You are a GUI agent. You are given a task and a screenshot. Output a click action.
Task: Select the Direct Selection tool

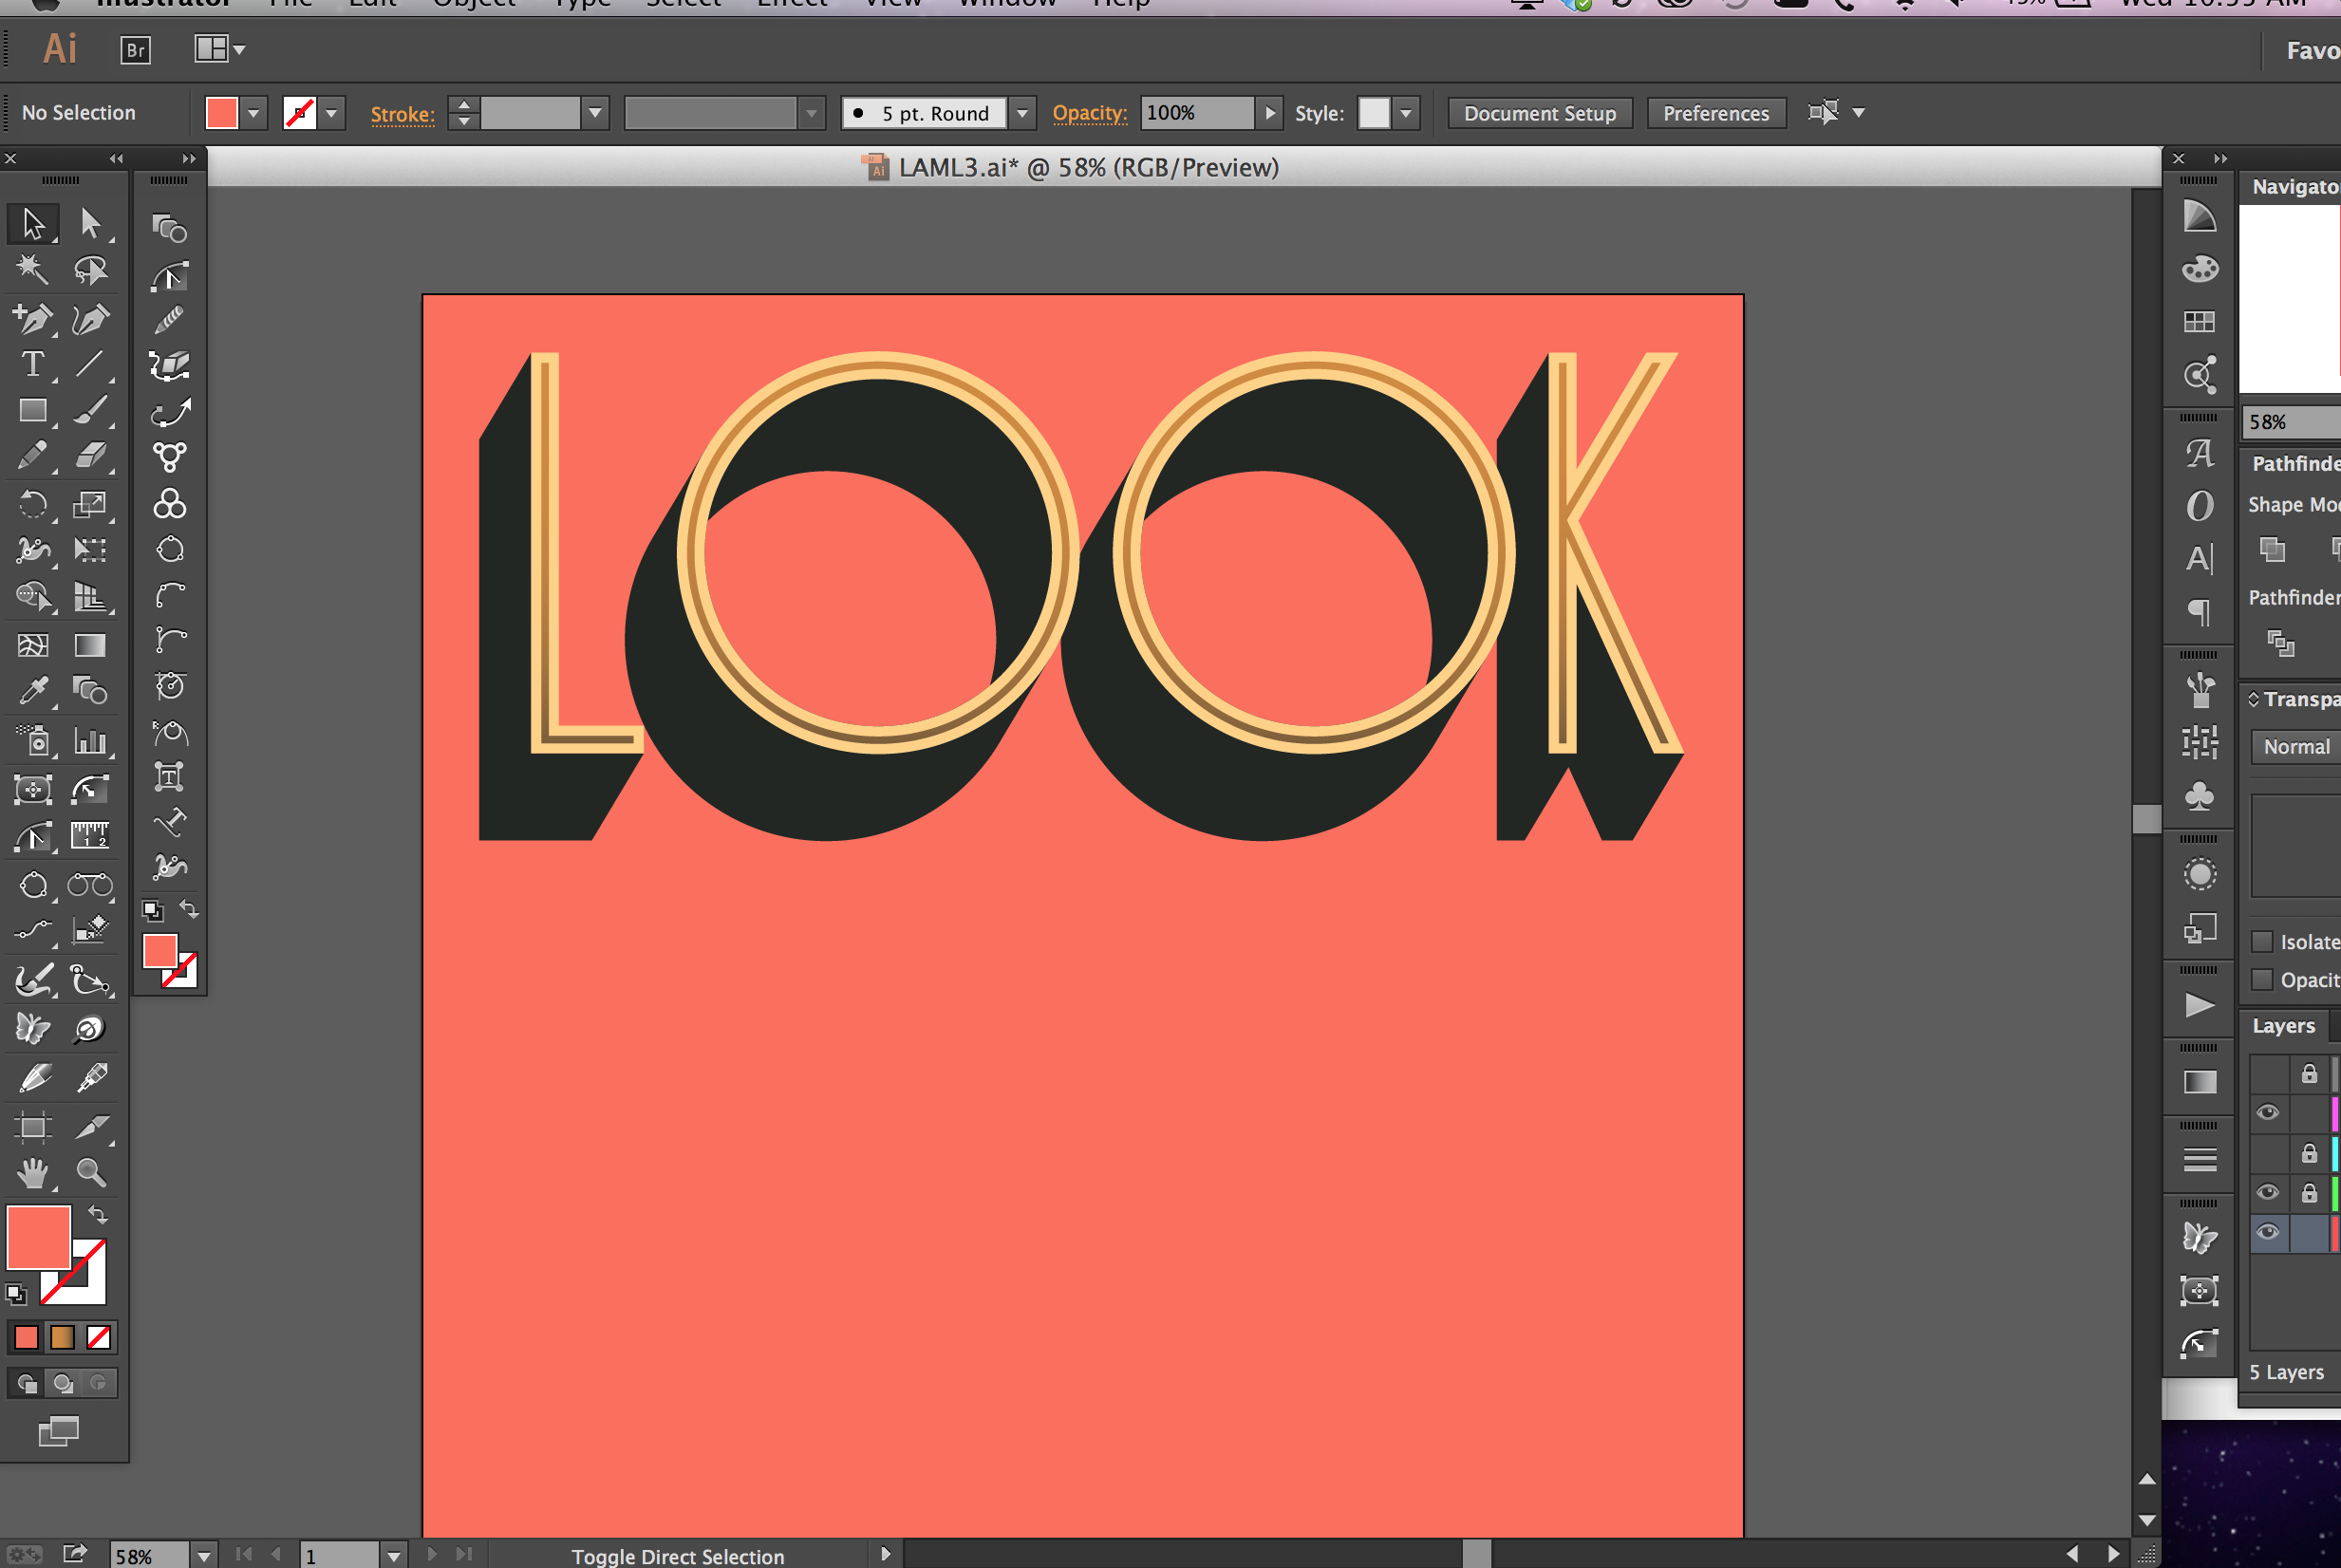[90, 223]
